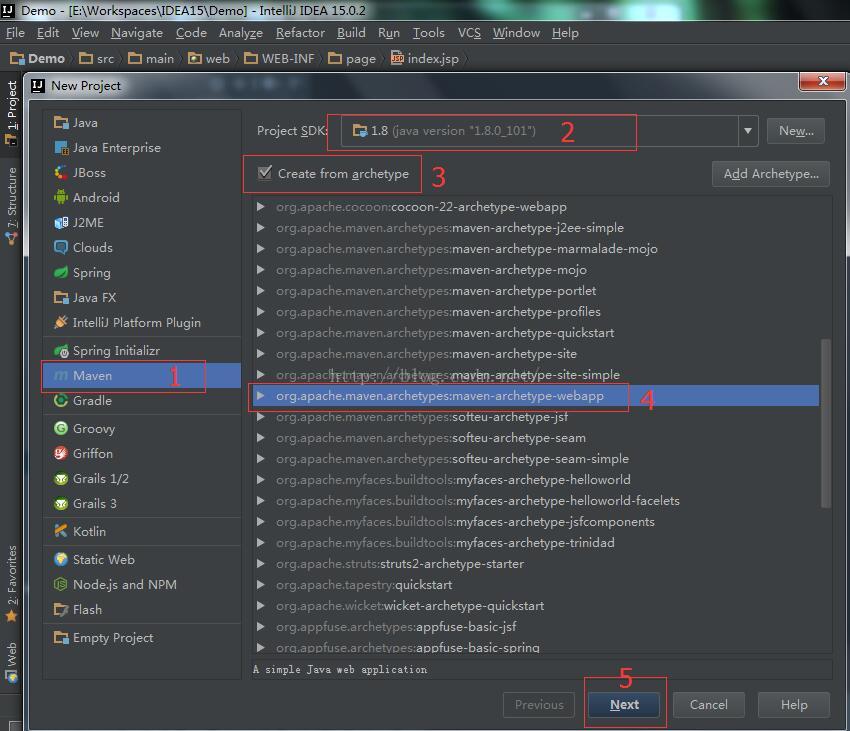Expand maven-archetype-j2ee-simple node
The image size is (850, 731).
[261, 228]
